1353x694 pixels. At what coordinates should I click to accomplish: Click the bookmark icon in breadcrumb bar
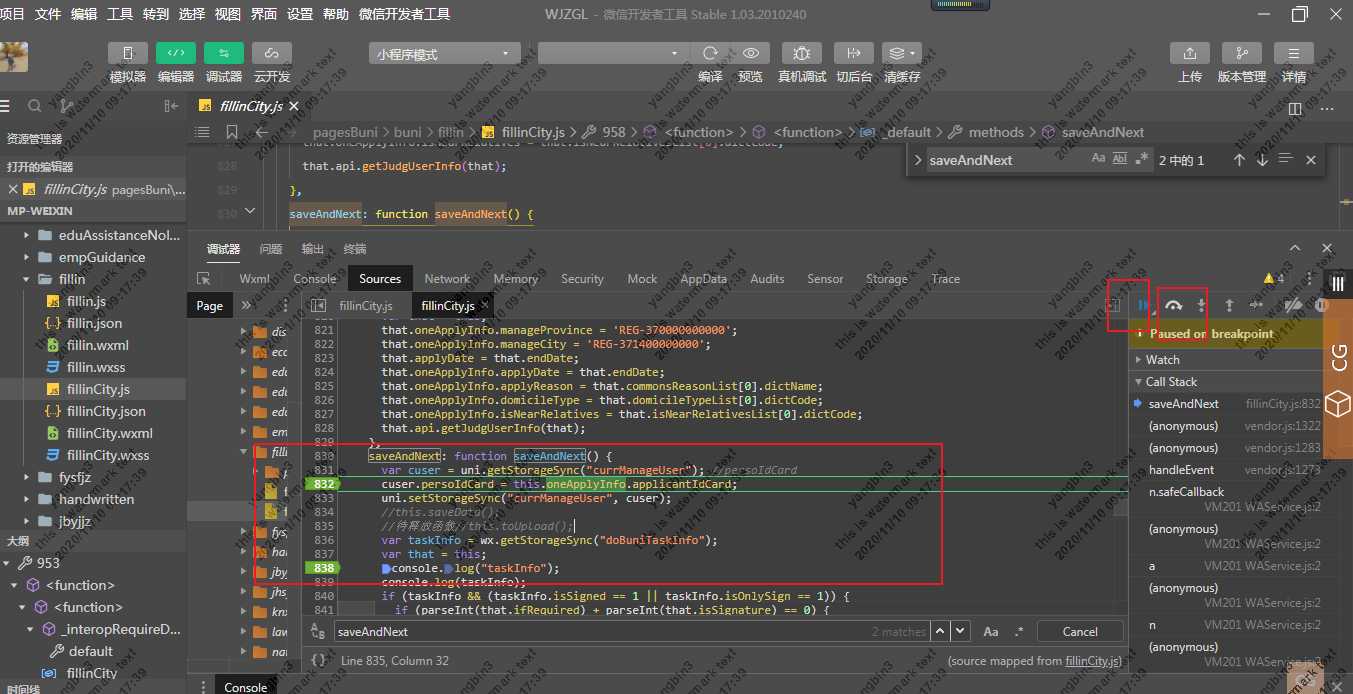coord(232,132)
